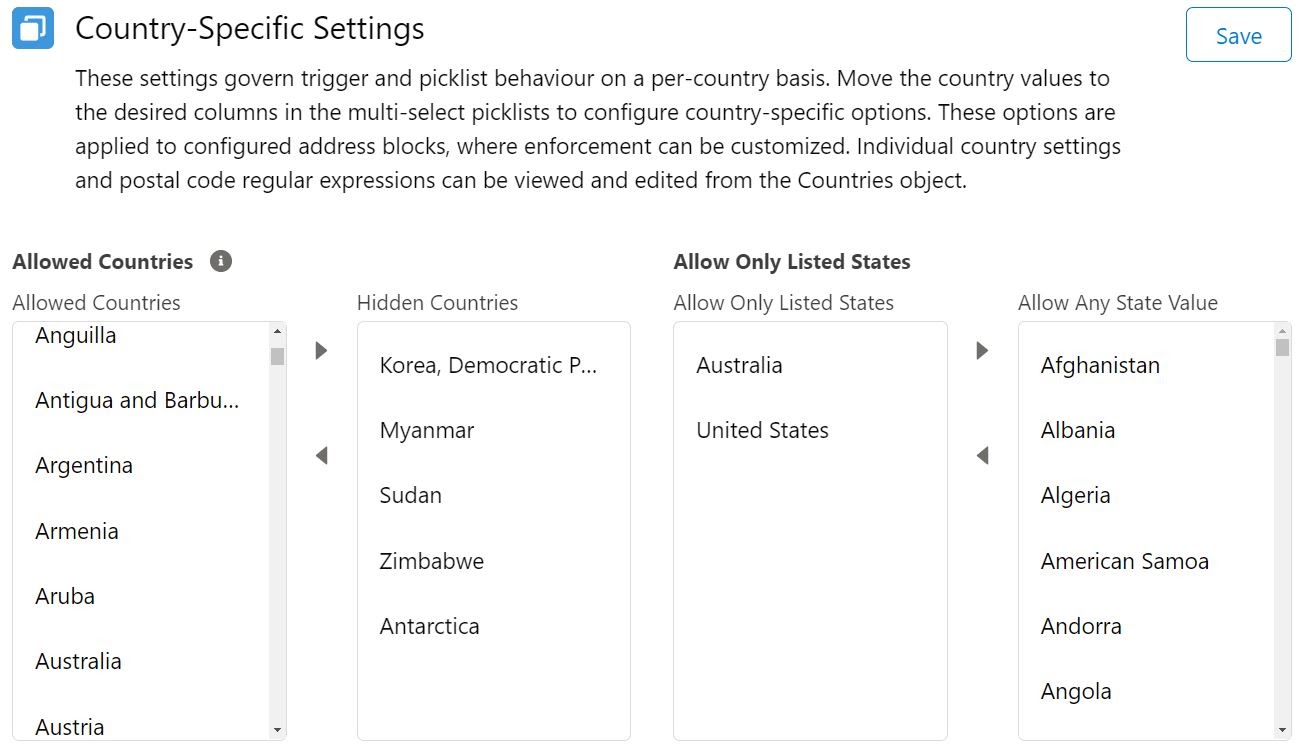Click scroll-up arrow of Allow Any State list
This screenshot has height=754, width=1303.
click(x=1282, y=331)
